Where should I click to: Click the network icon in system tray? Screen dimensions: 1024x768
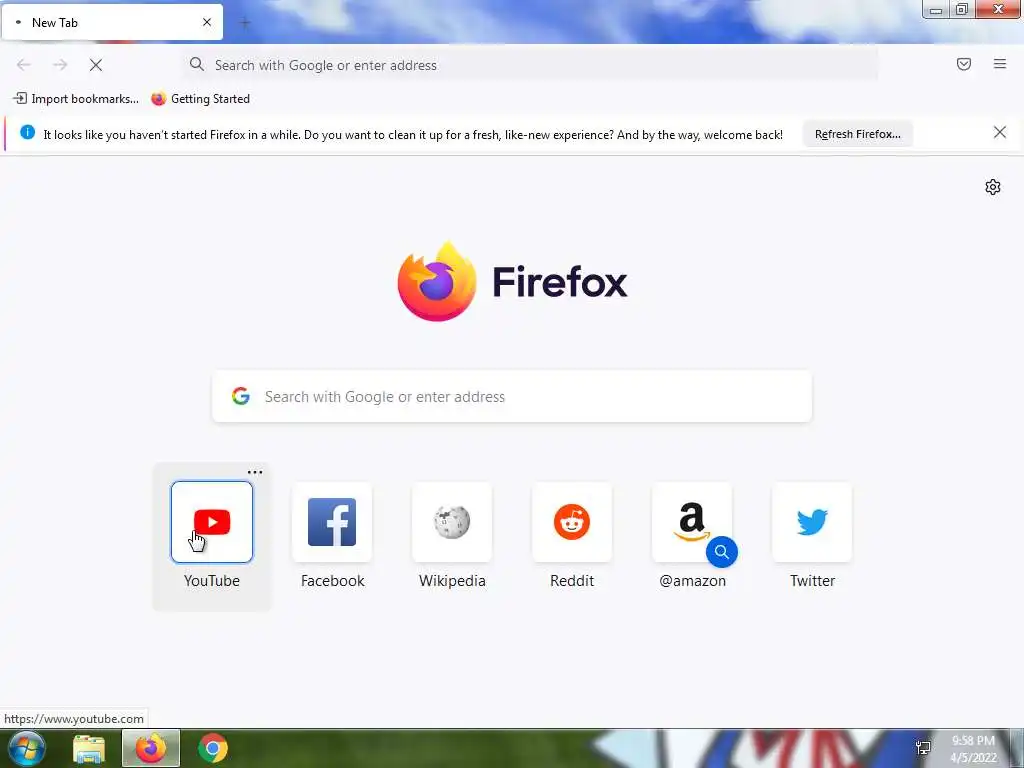[923, 748]
